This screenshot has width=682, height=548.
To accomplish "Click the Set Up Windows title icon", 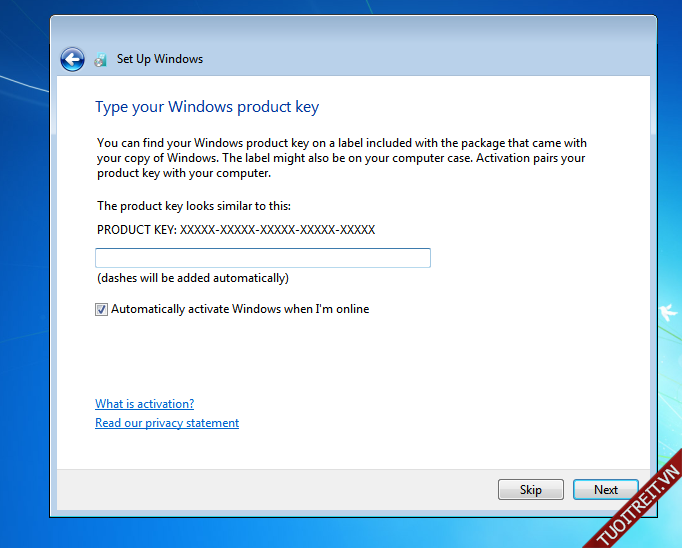I will (101, 60).
